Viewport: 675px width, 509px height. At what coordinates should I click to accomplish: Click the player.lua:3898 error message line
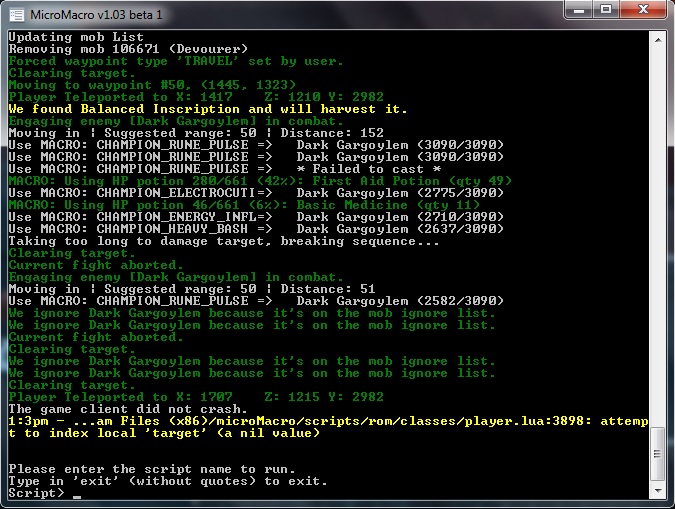coord(328,421)
